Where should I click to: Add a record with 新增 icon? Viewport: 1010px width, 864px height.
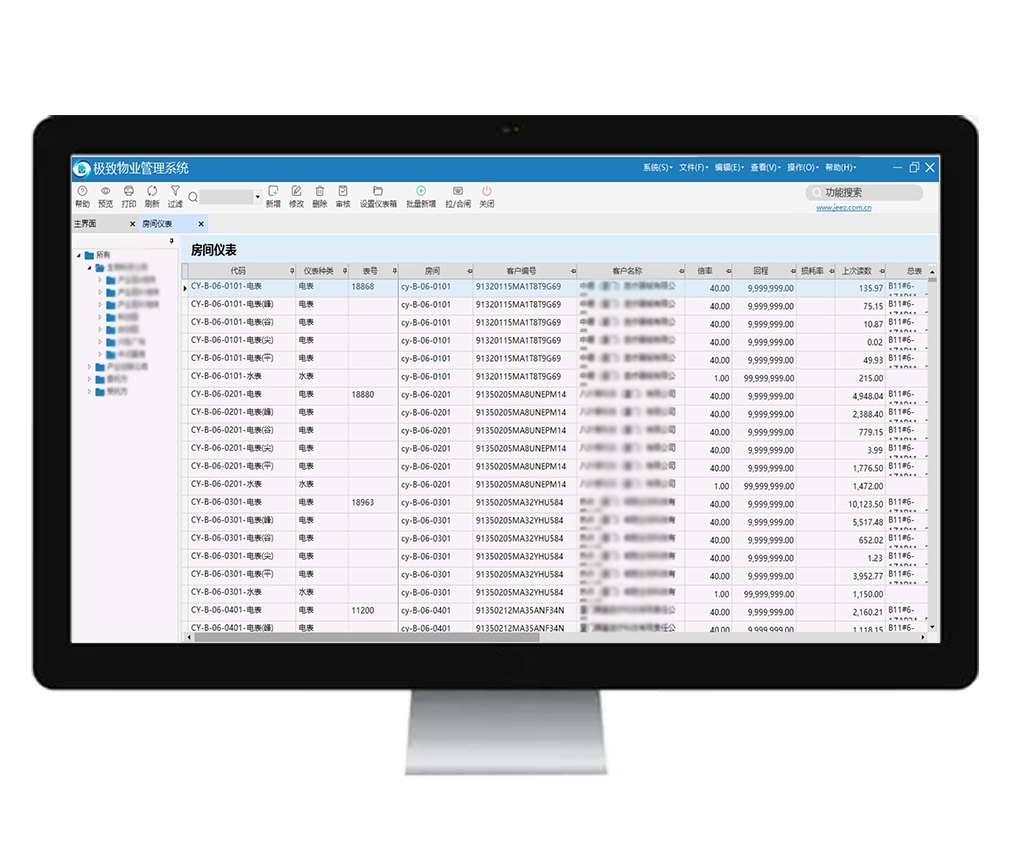pos(273,191)
